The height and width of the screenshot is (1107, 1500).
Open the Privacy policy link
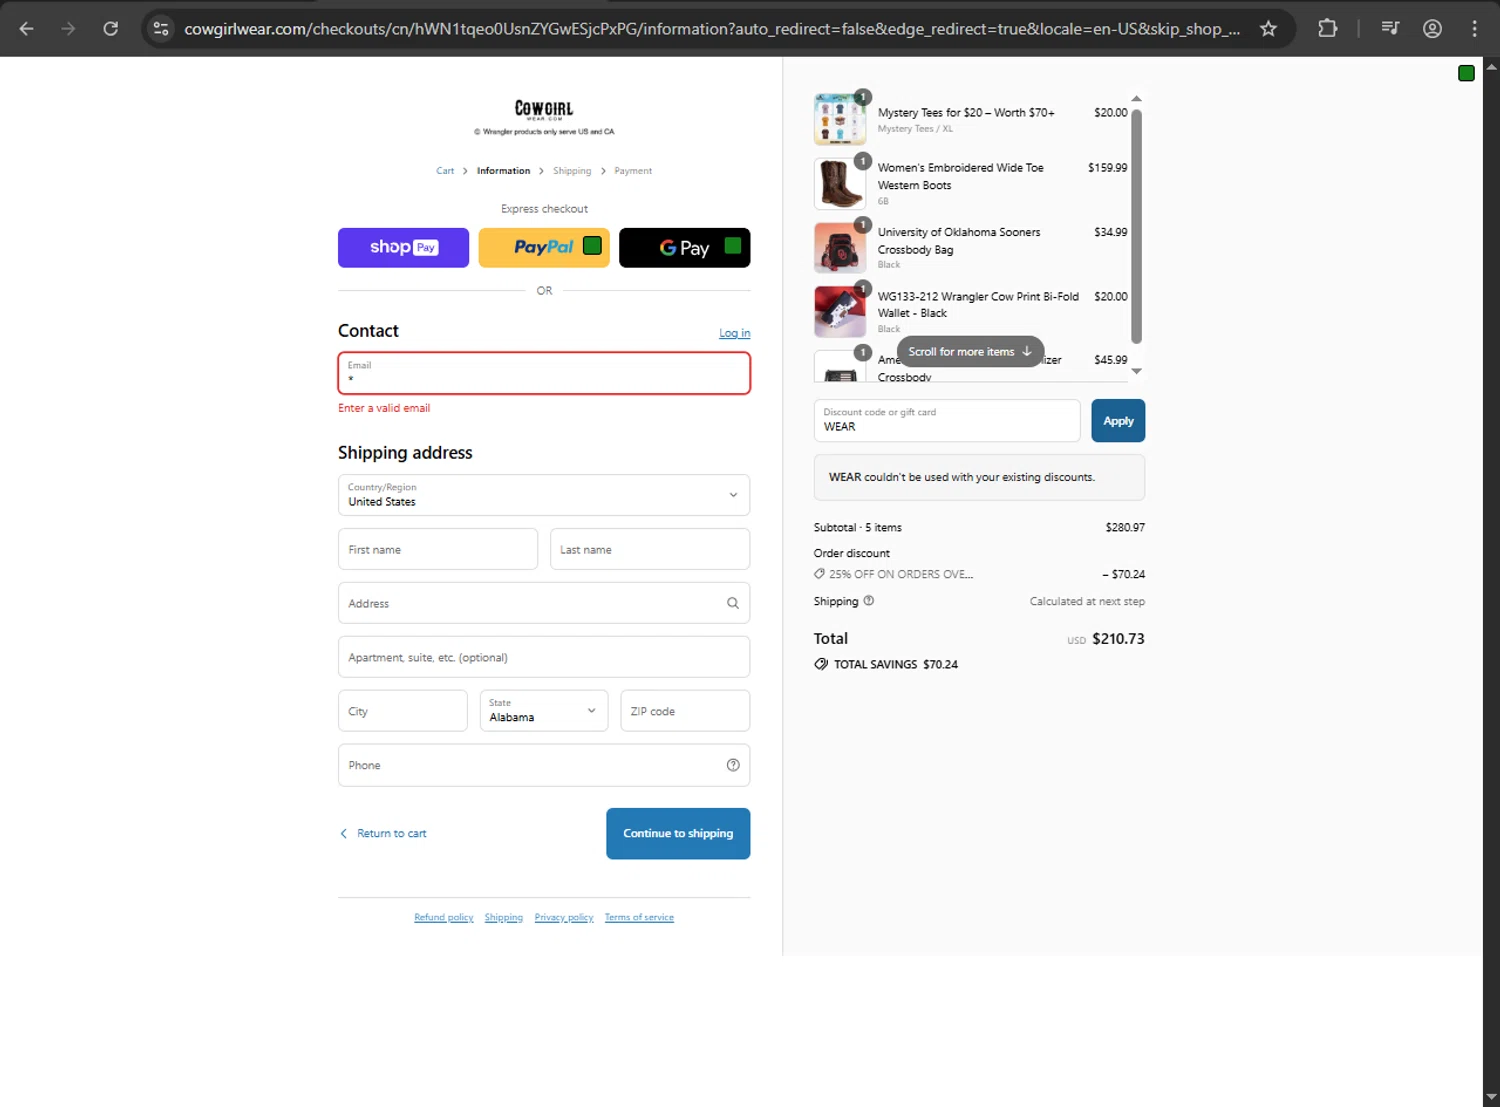coord(564,918)
